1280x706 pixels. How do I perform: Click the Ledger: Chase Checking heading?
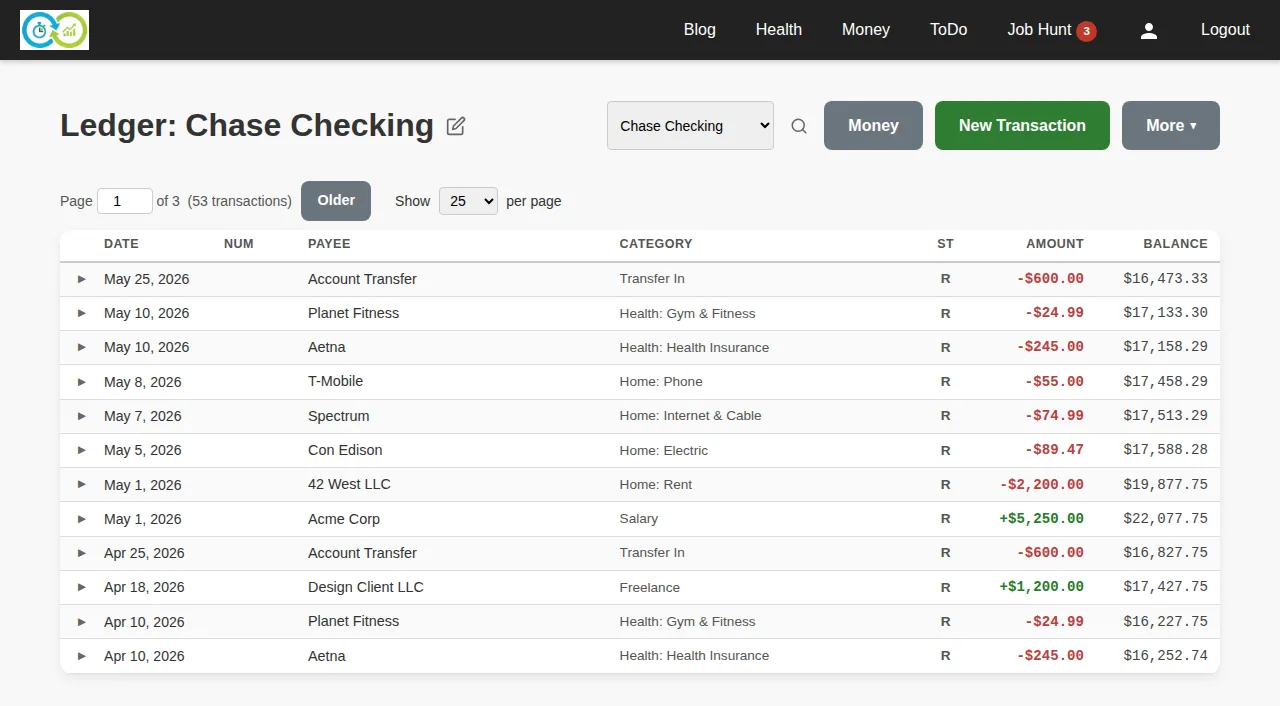247,126
